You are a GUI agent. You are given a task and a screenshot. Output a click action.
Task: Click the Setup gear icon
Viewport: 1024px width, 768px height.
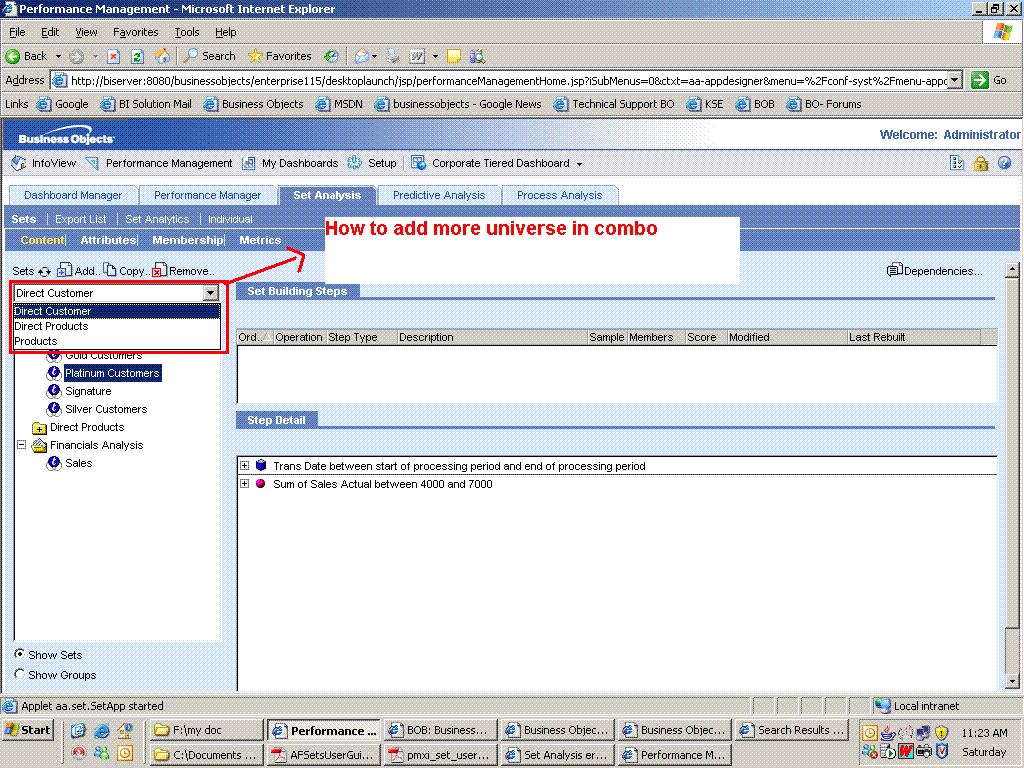point(355,163)
